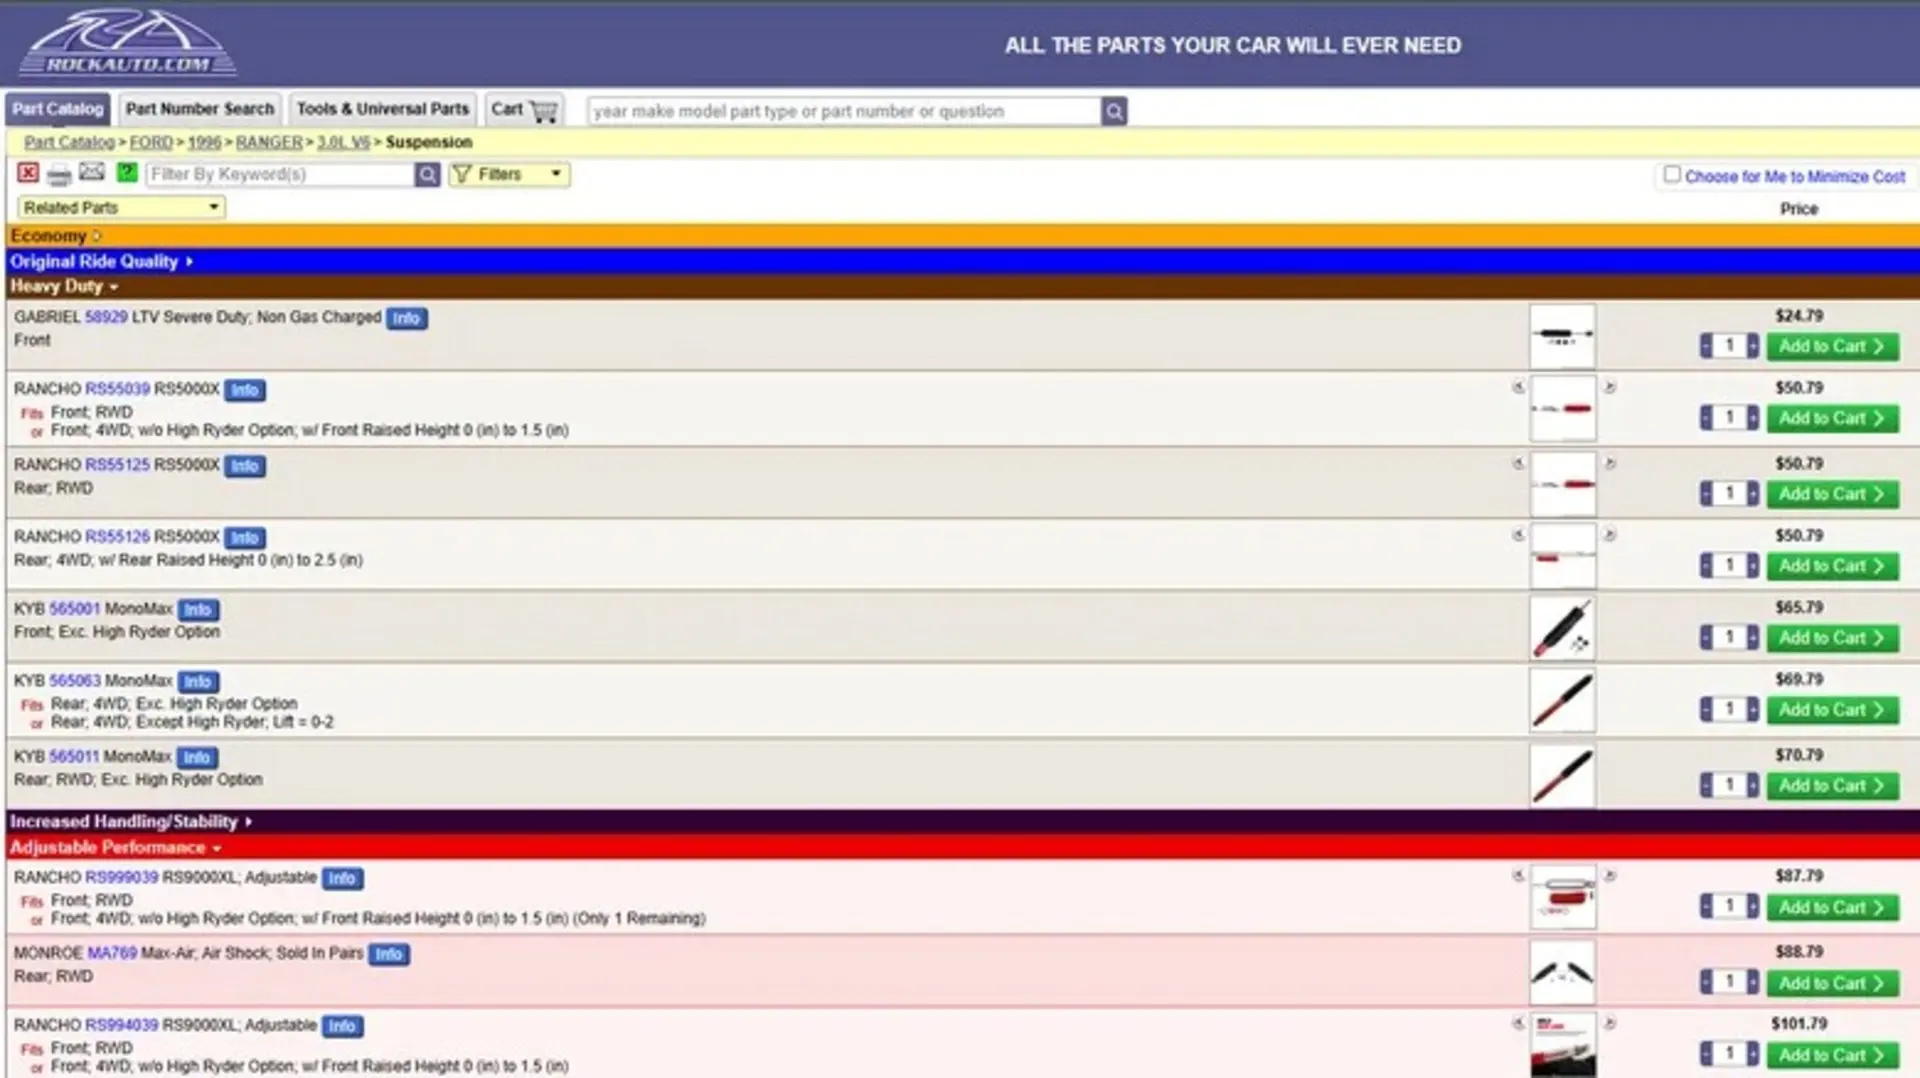Open the Tools & Universal Parts tab
Viewport: 1920px width, 1078px height.
click(383, 109)
